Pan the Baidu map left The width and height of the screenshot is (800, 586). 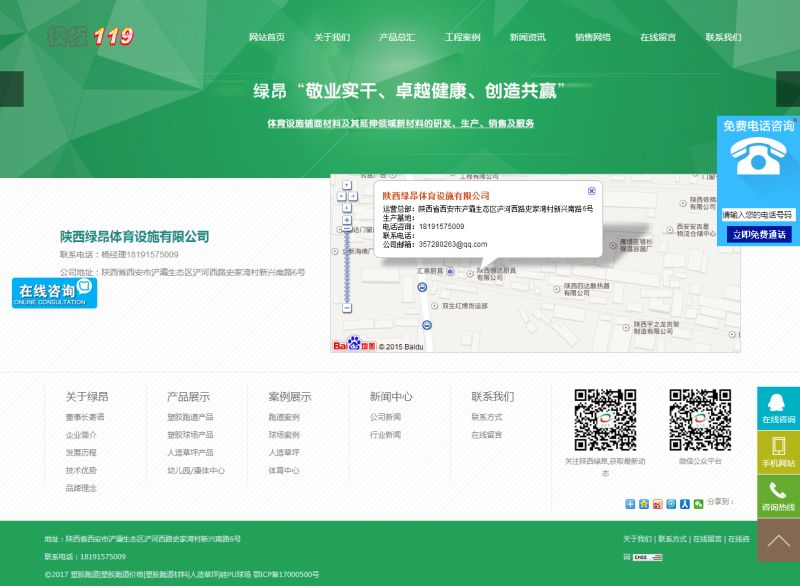(341, 196)
